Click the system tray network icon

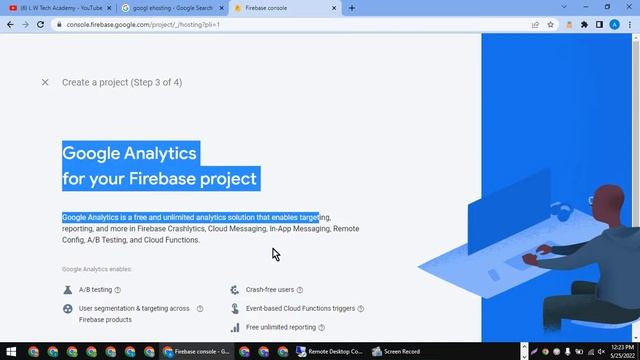click(591, 351)
